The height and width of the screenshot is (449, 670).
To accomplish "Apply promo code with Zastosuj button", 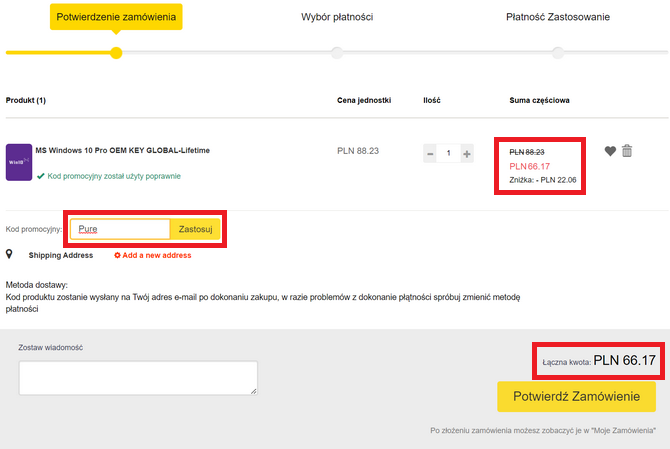I will click(x=195, y=229).
